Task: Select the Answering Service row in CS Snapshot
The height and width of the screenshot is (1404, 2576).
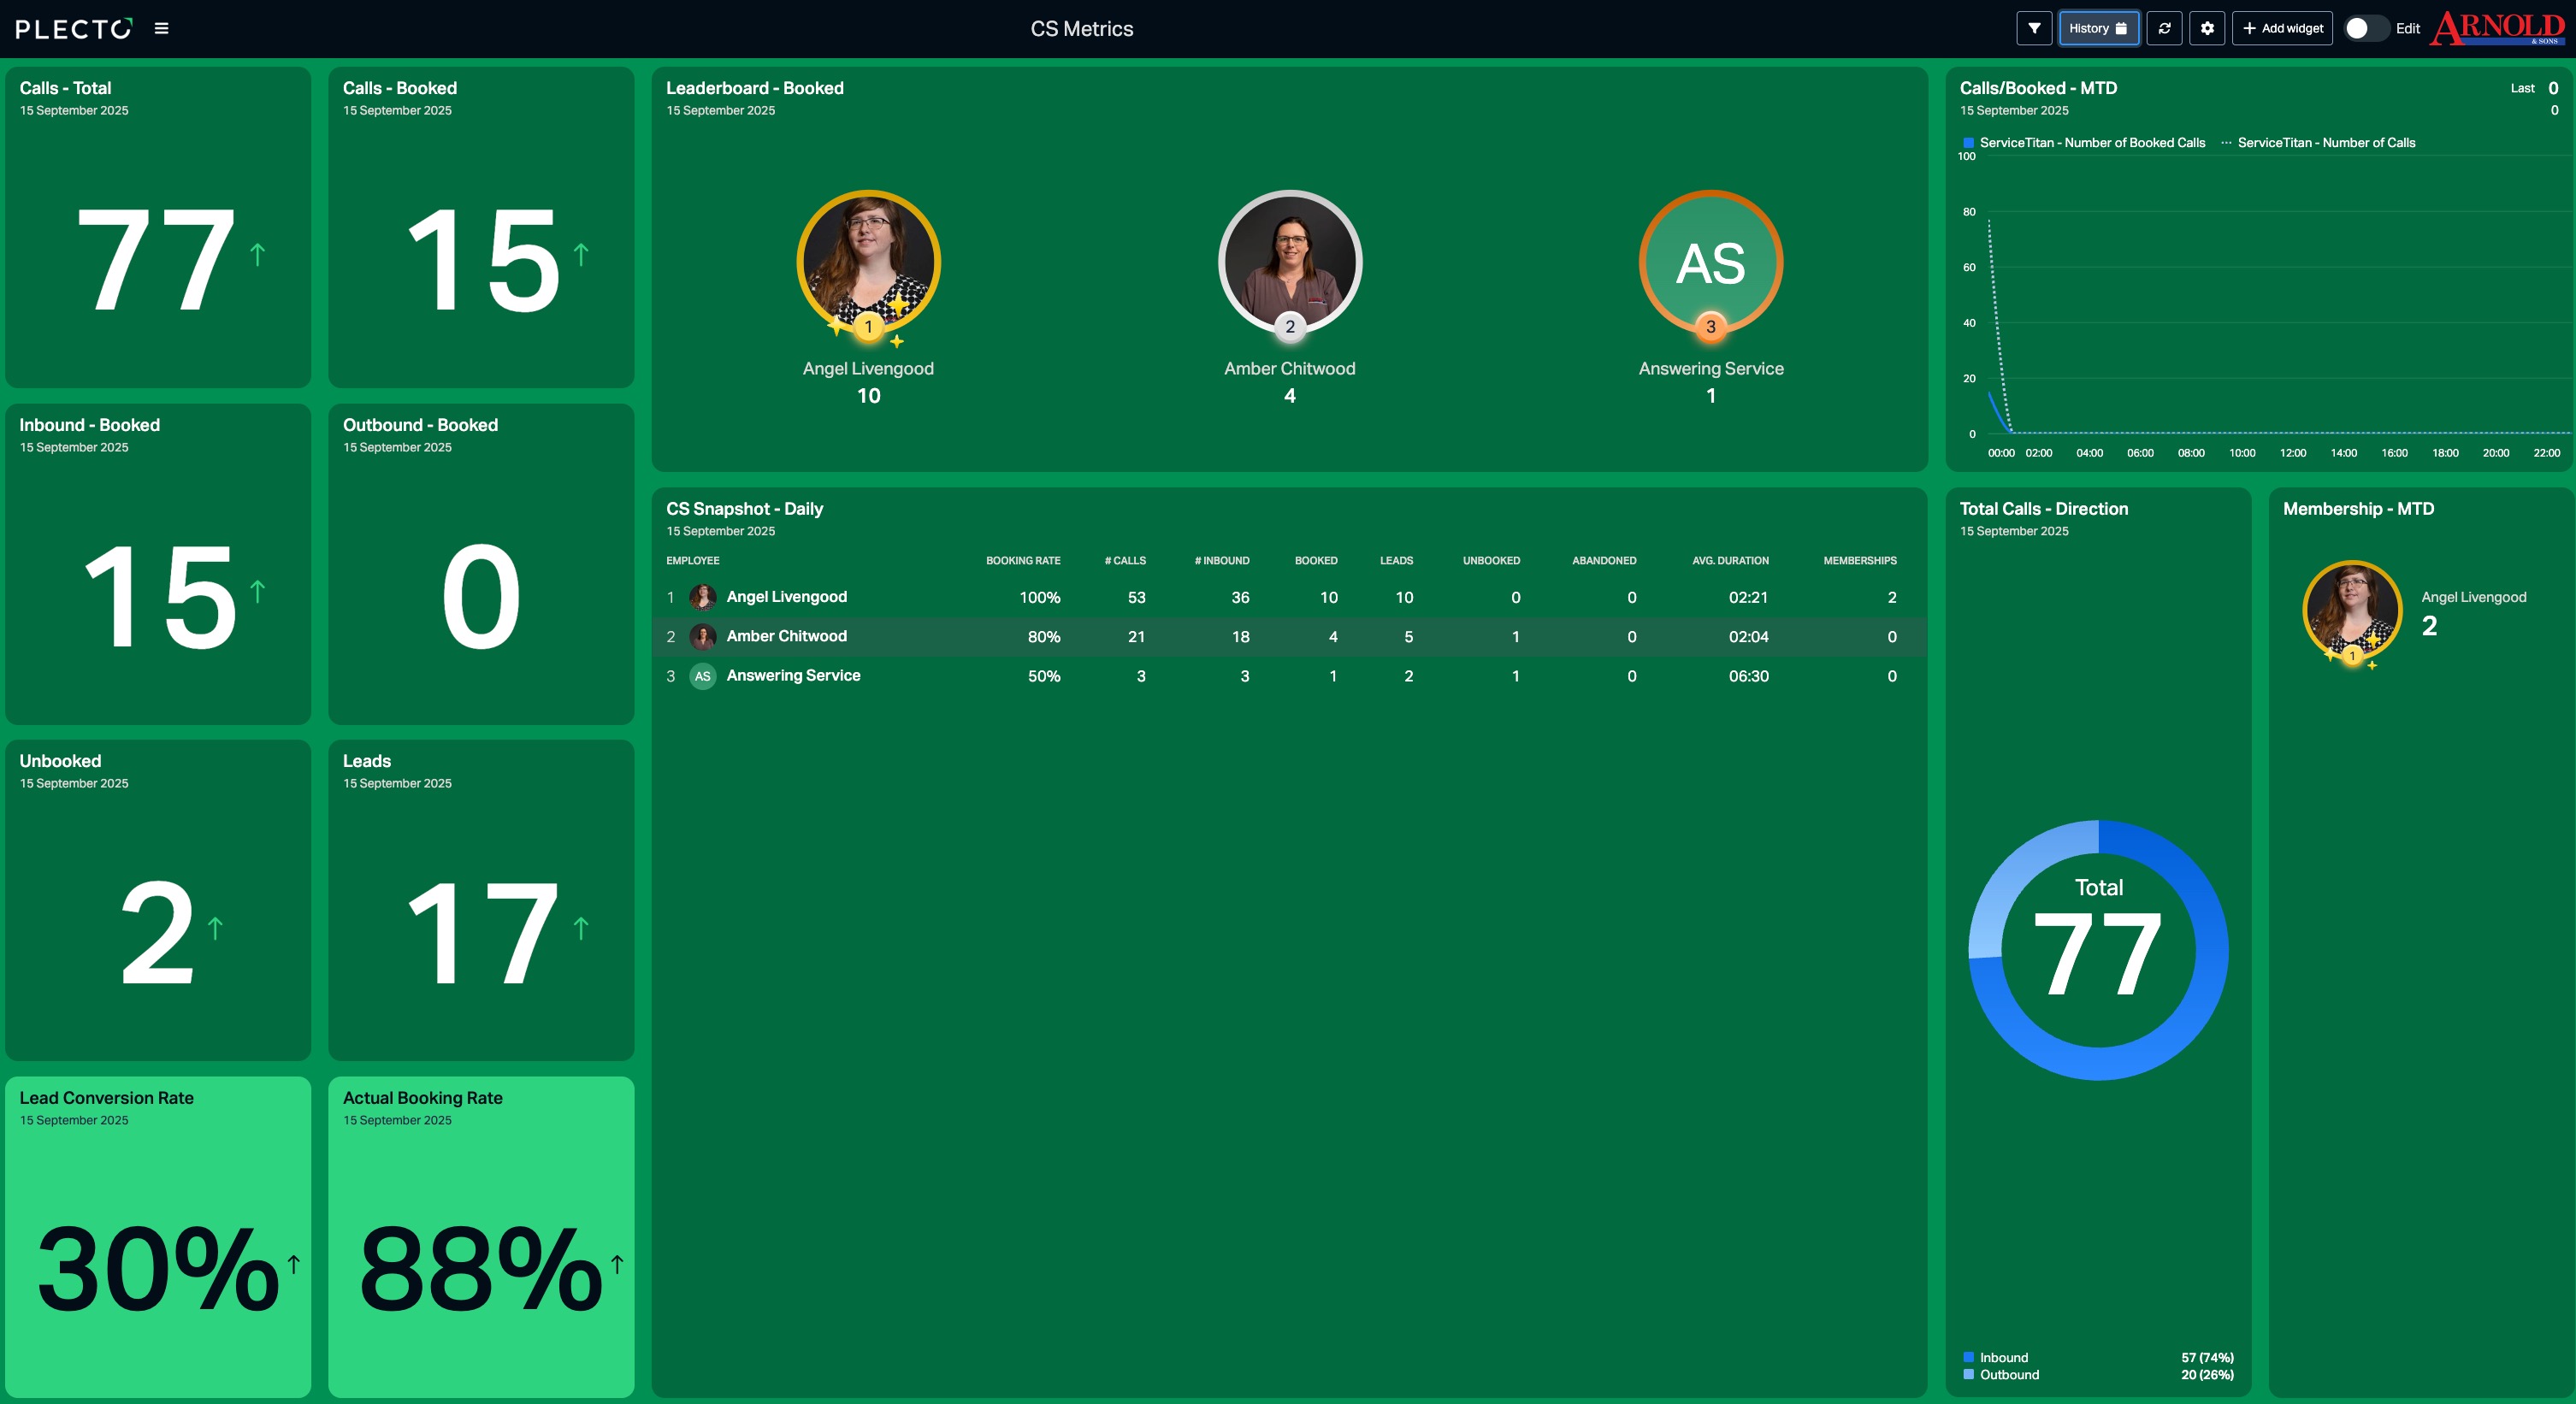Action: tap(1289, 676)
